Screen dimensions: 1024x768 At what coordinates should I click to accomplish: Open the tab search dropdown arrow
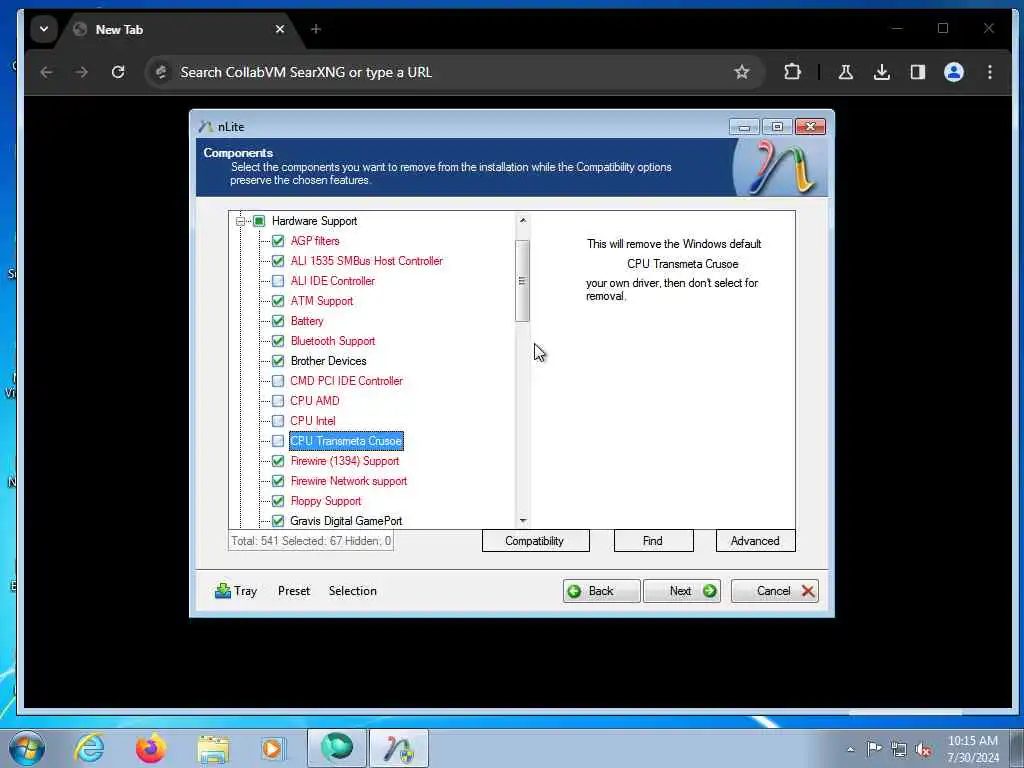click(x=44, y=29)
